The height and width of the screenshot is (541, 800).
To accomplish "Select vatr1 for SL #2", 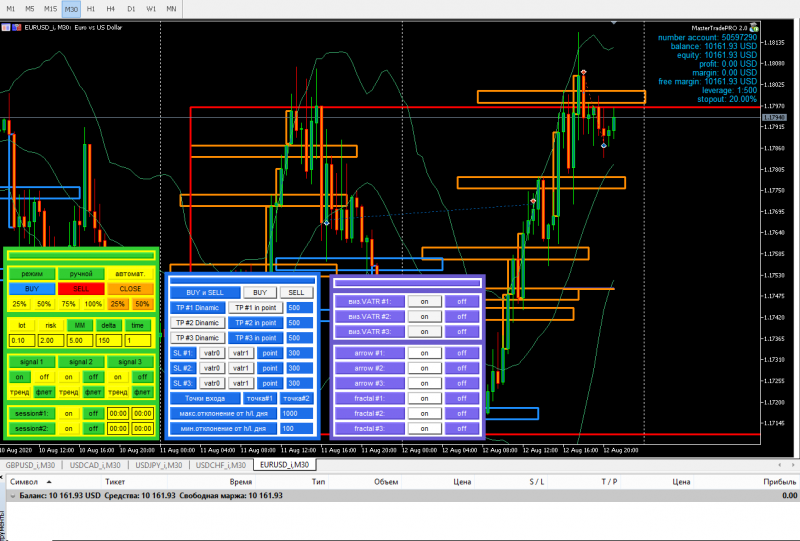I will (241, 368).
